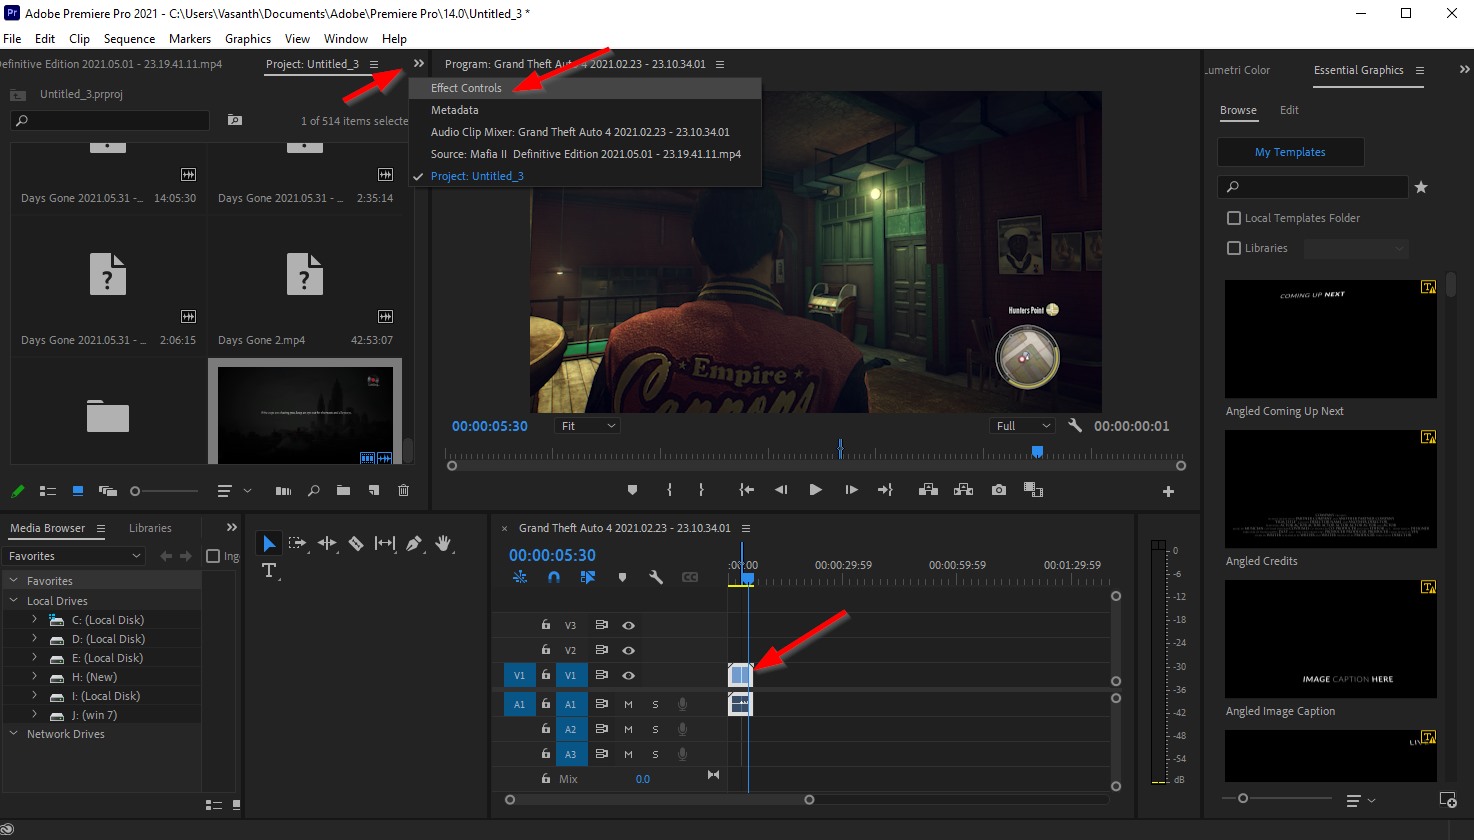
Task: Toggle V1 track output eye
Action: point(628,675)
